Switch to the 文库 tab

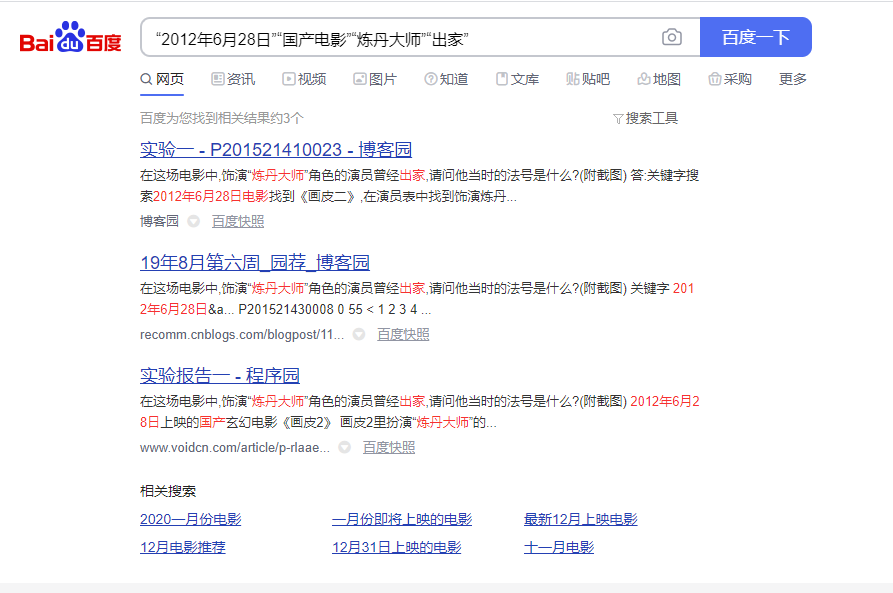pyautogui.click(x=517, y=79)
